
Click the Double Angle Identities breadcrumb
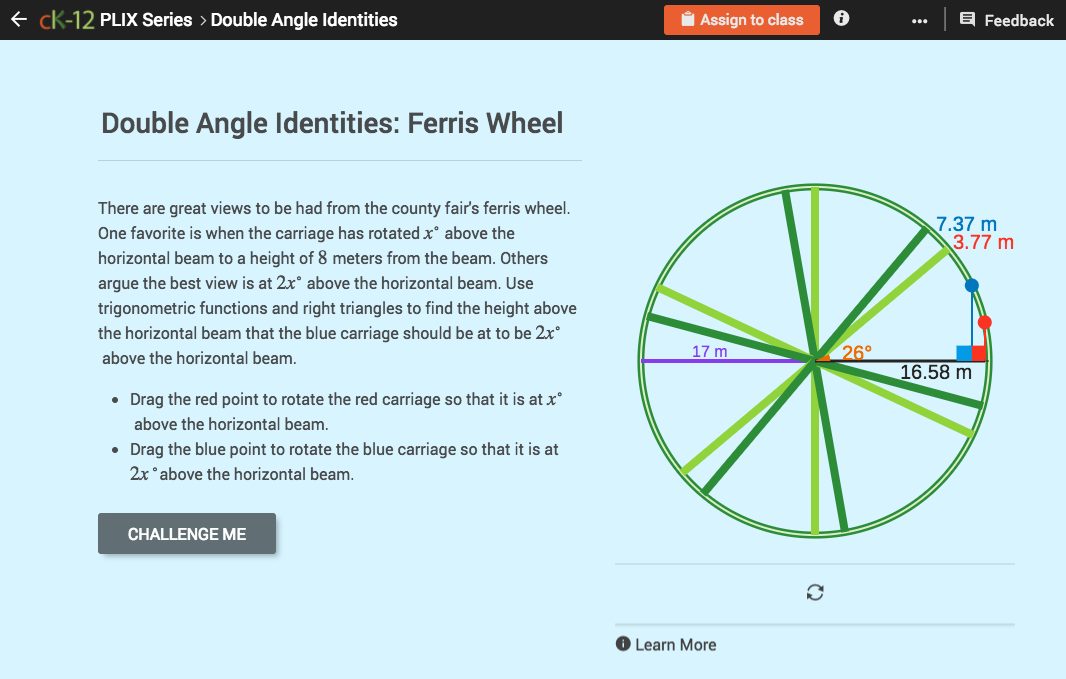click(x=304, y=19)
